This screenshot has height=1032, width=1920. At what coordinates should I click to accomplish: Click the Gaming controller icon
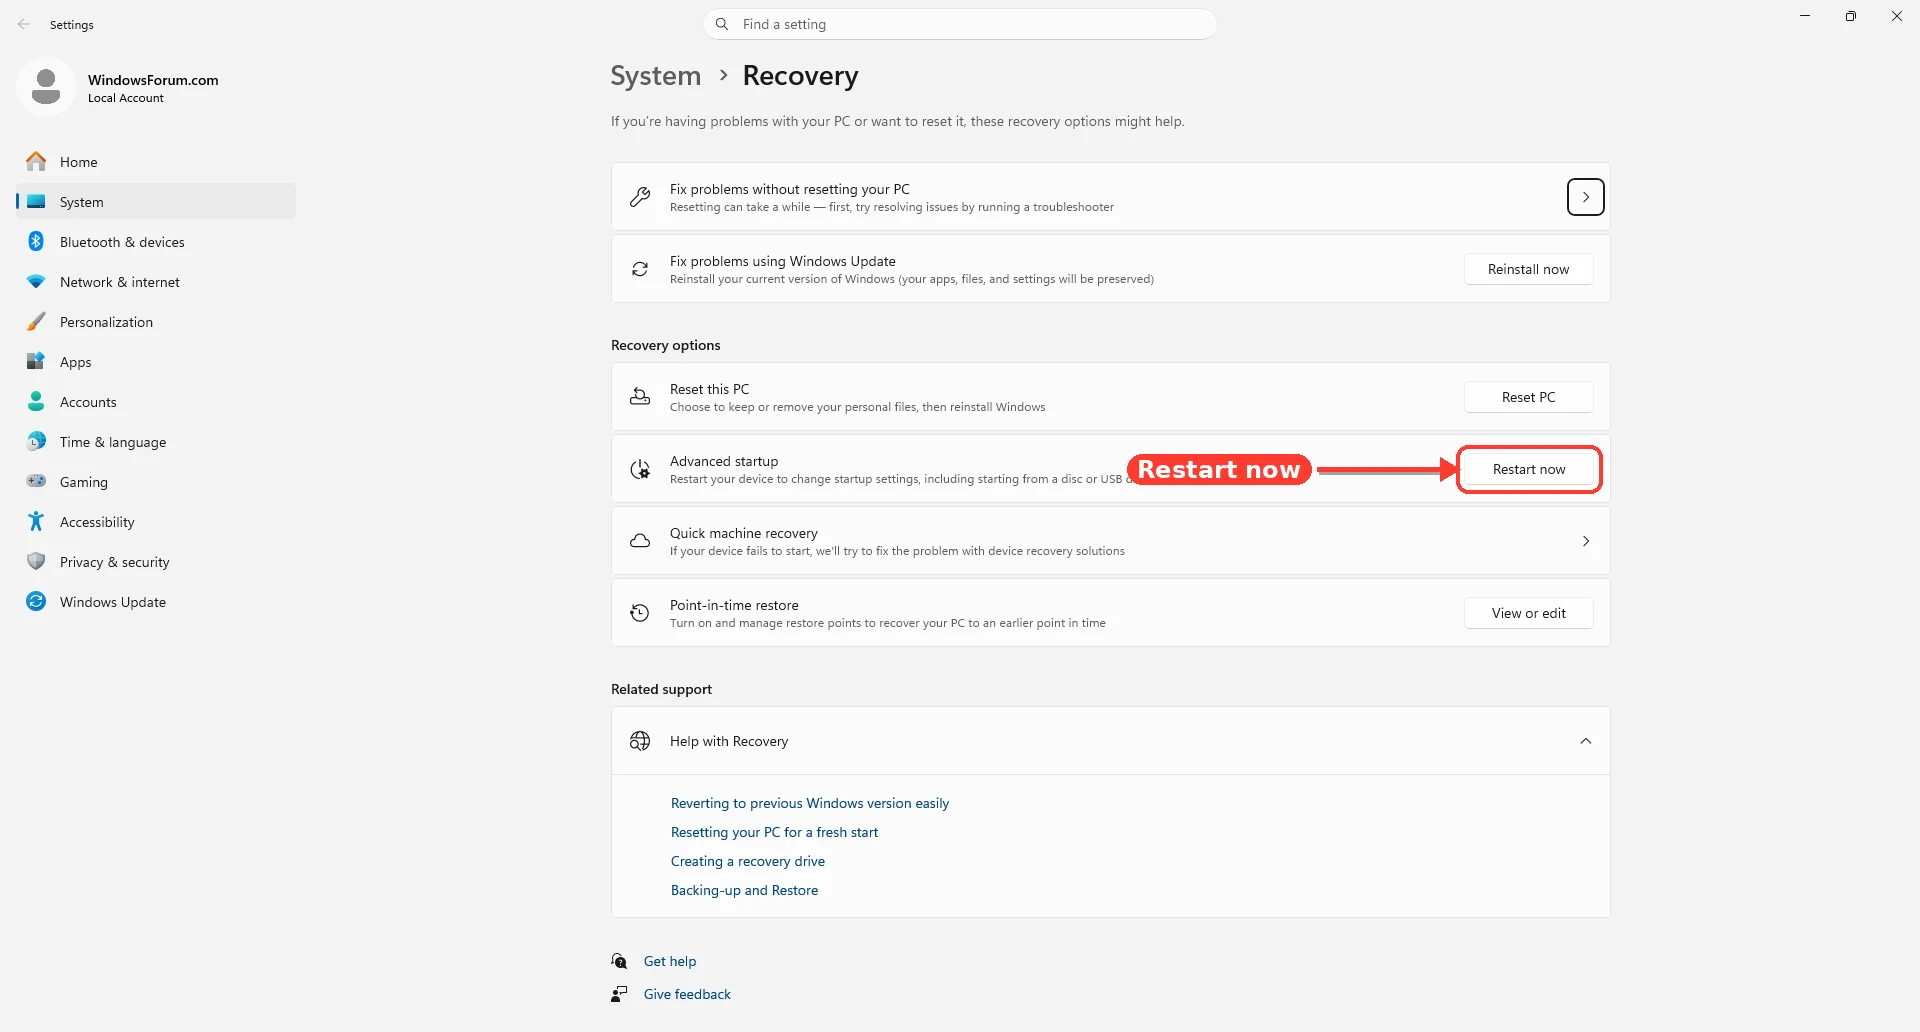(x=36, y=481)
